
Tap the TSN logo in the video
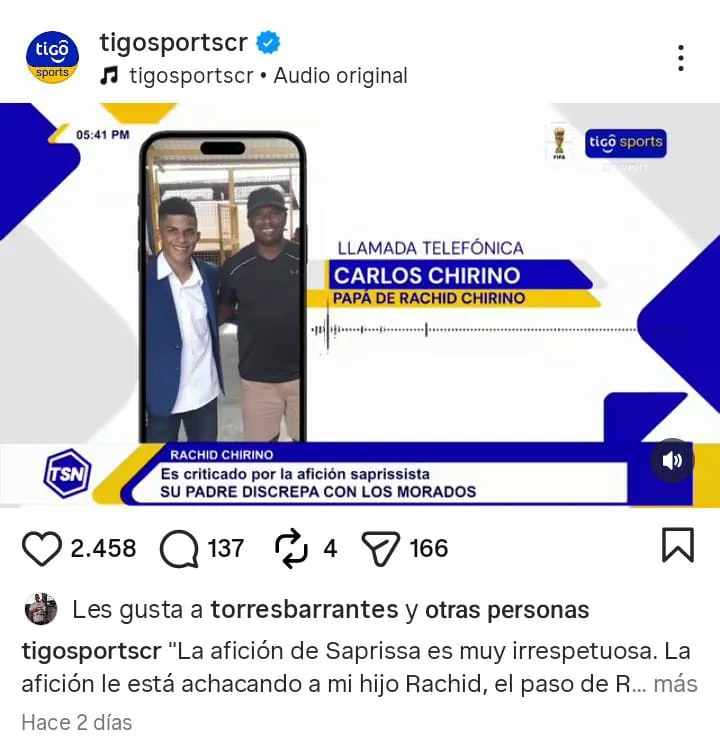point(68,473)
